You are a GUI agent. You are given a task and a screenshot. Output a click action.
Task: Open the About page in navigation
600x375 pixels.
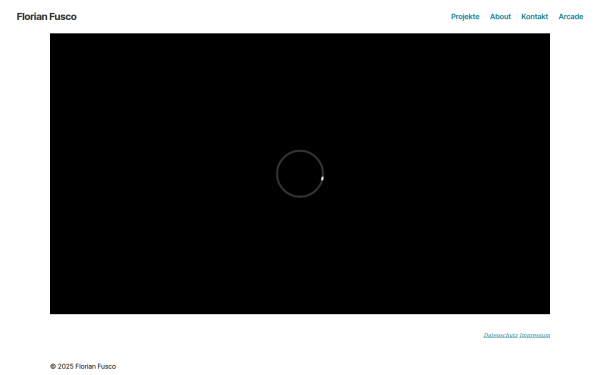tap(500, 16)
